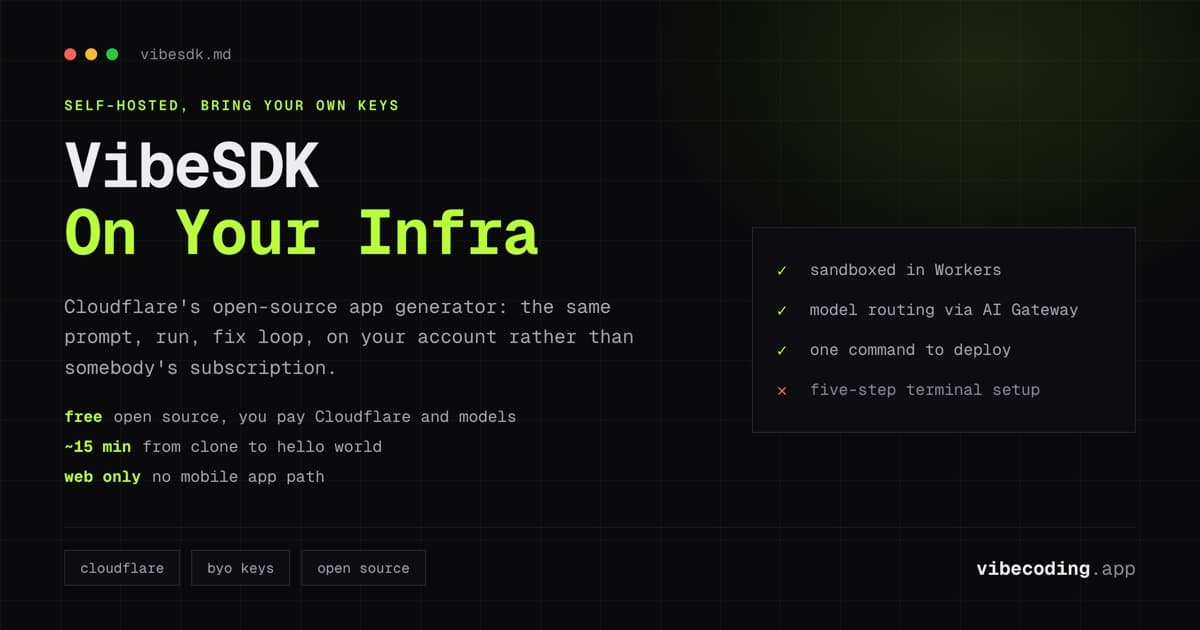
Task: Click 'model routing via AI Gateway' text
Action: pyautogui.click(x=944, y=310)
